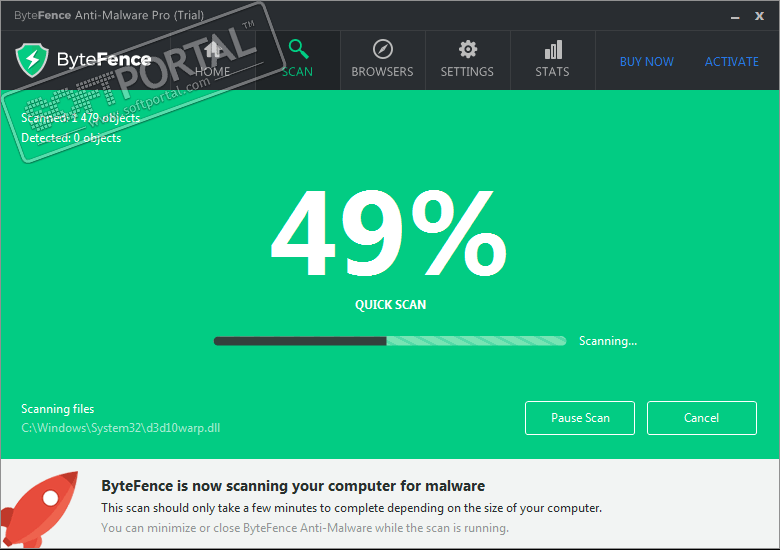Click the BUY NOW link
This screenshot has width=780, height=550.
point(647,62)
